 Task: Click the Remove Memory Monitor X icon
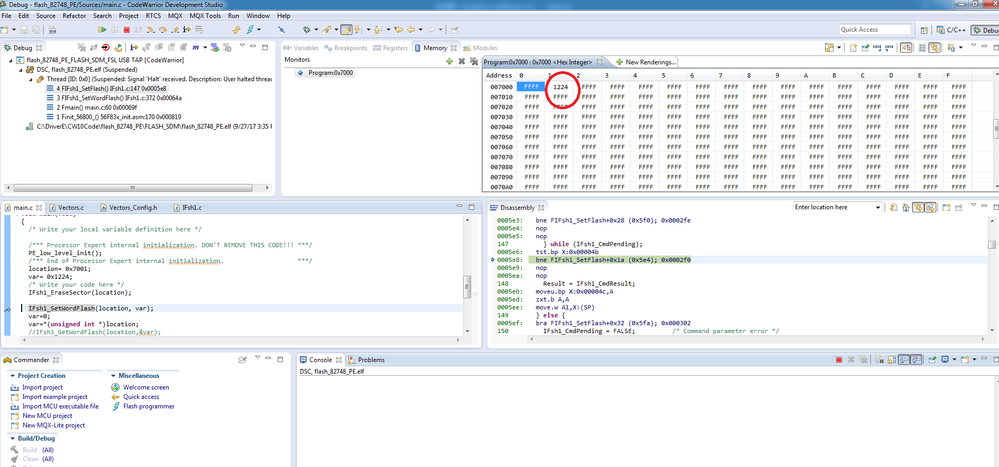pos(461,61)
